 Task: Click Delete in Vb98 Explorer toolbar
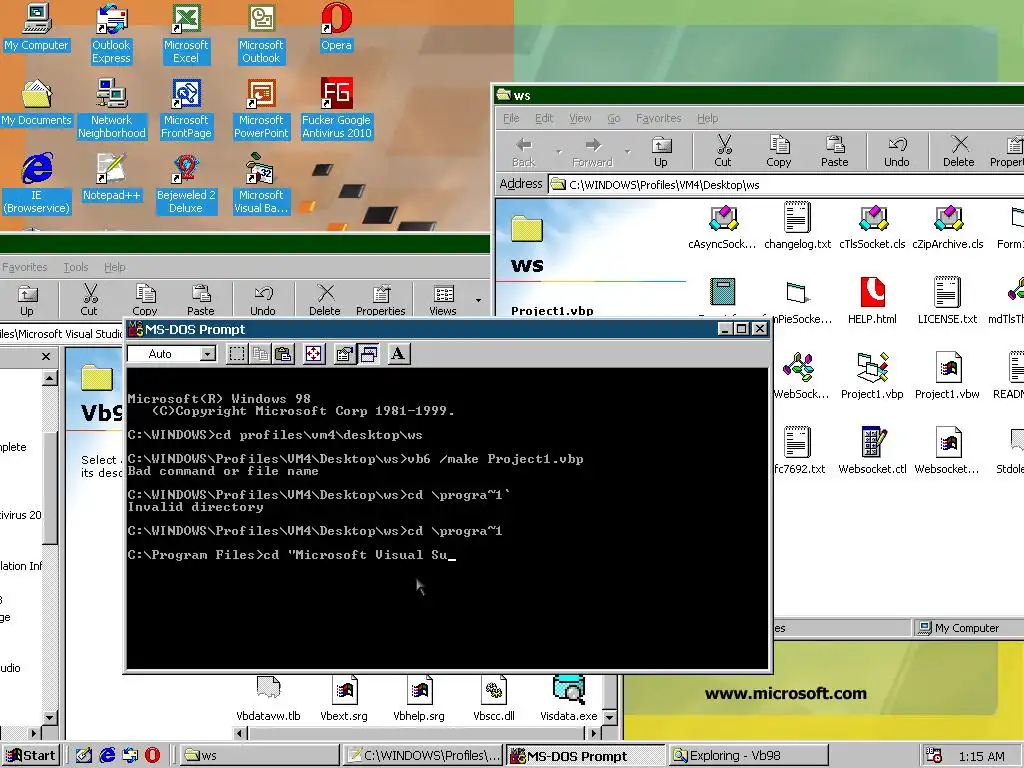[325, 300]
